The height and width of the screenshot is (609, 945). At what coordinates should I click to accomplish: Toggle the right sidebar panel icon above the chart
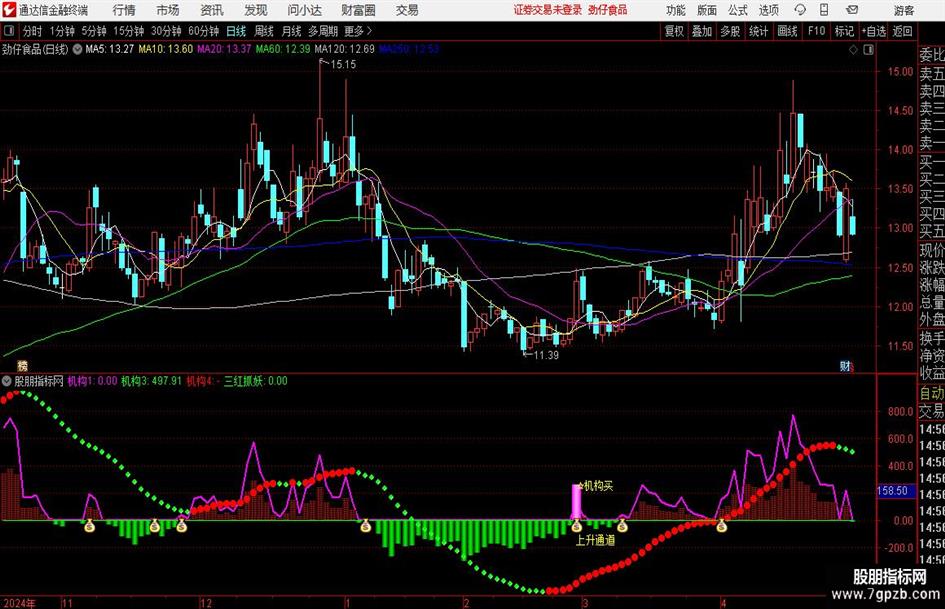click(x=868, y=50)
